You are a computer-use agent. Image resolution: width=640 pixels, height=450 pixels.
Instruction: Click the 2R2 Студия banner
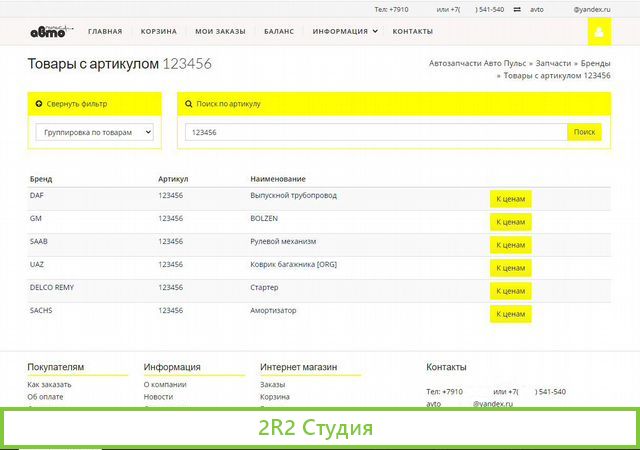pyautogui.click(x=318, y=428)
